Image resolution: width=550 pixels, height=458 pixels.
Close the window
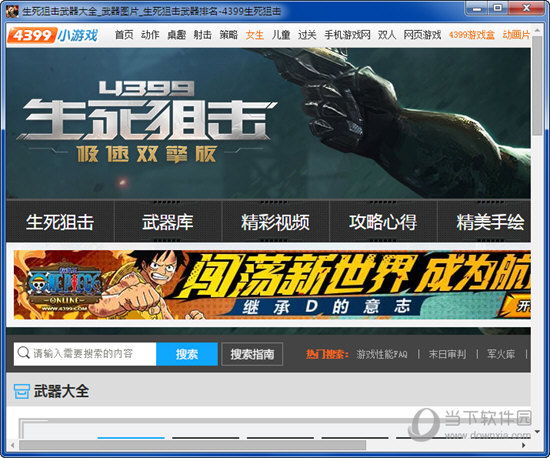click(526, 8)
